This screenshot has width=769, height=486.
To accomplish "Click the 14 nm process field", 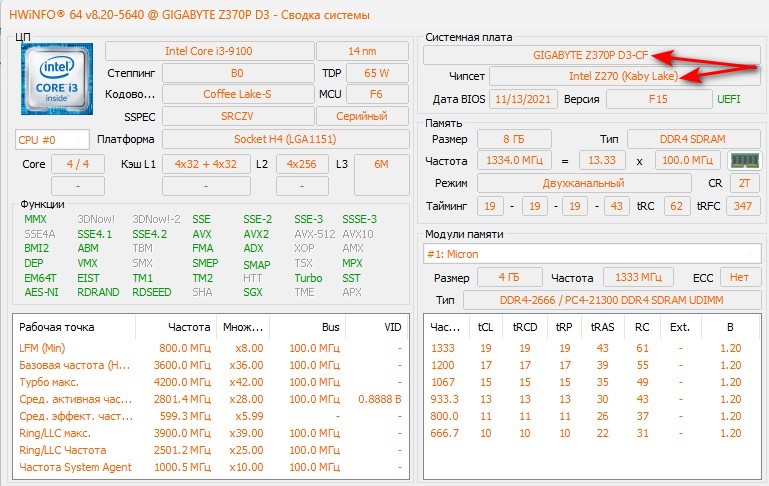I will [362, 51].
